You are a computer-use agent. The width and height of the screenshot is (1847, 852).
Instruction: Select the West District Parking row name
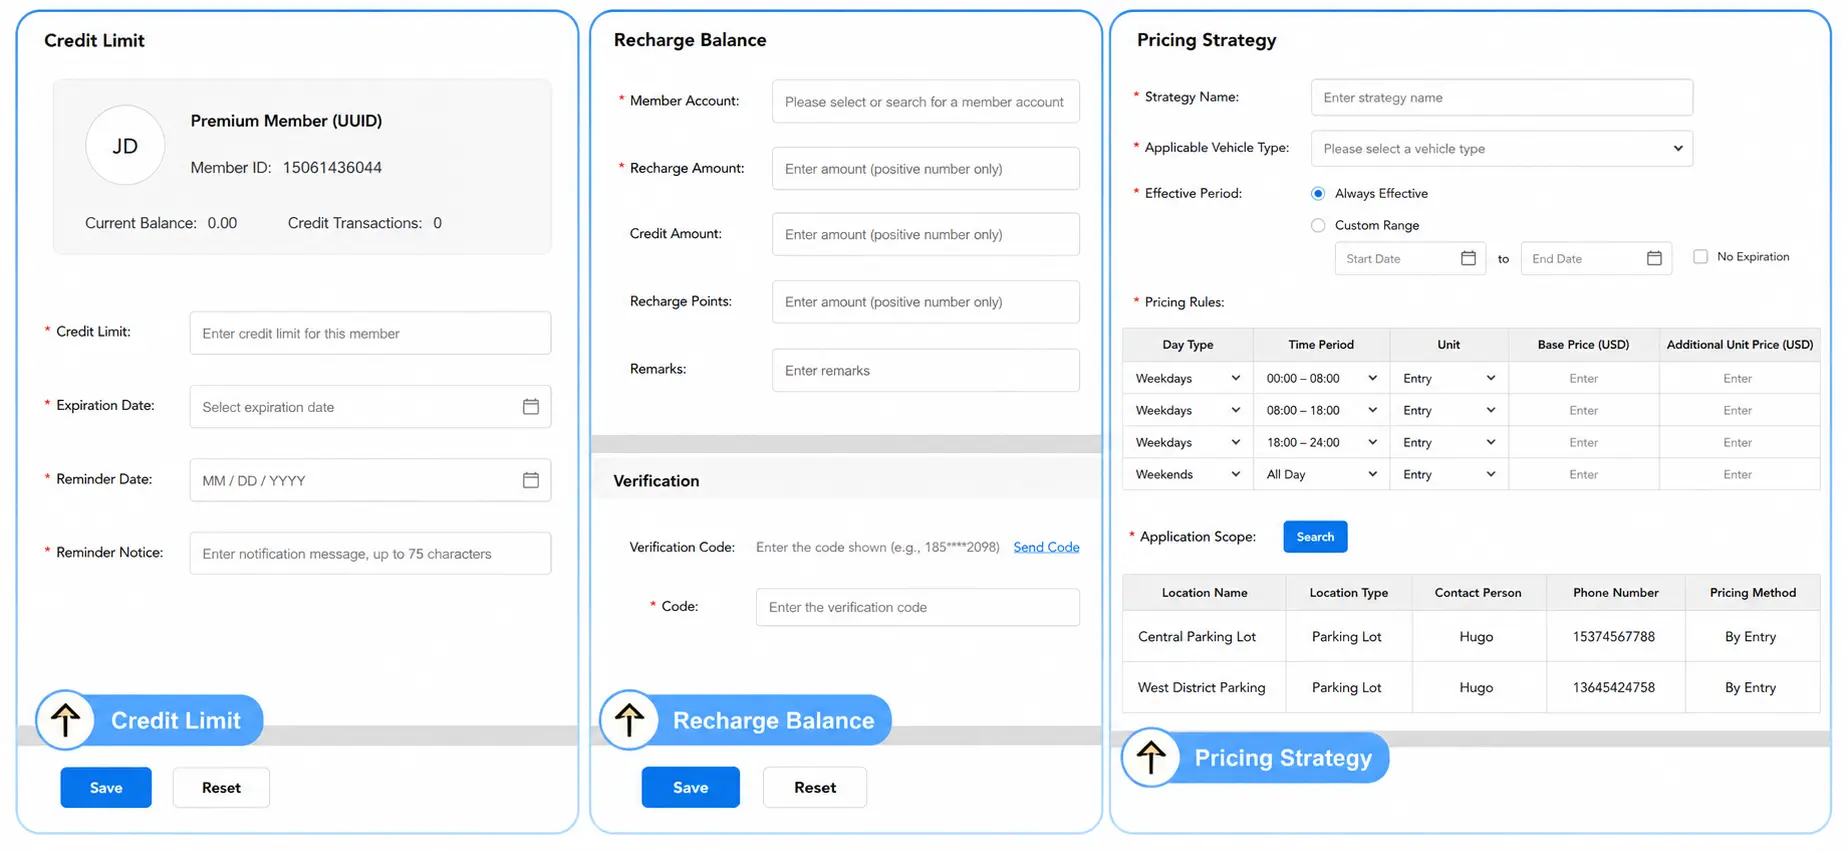(x=1202, y=687)
